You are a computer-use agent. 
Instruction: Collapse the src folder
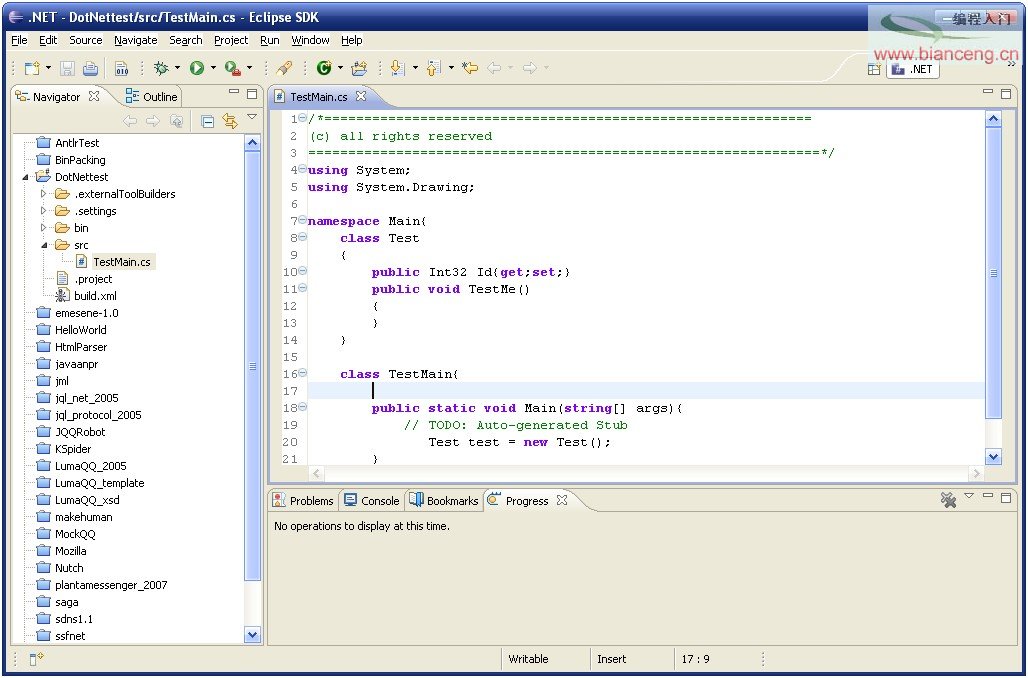click(x=44, y=245)
